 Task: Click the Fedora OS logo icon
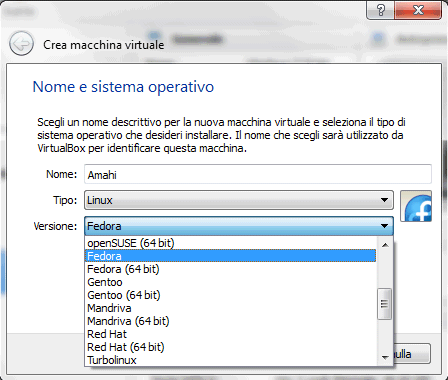pos(416,206)
